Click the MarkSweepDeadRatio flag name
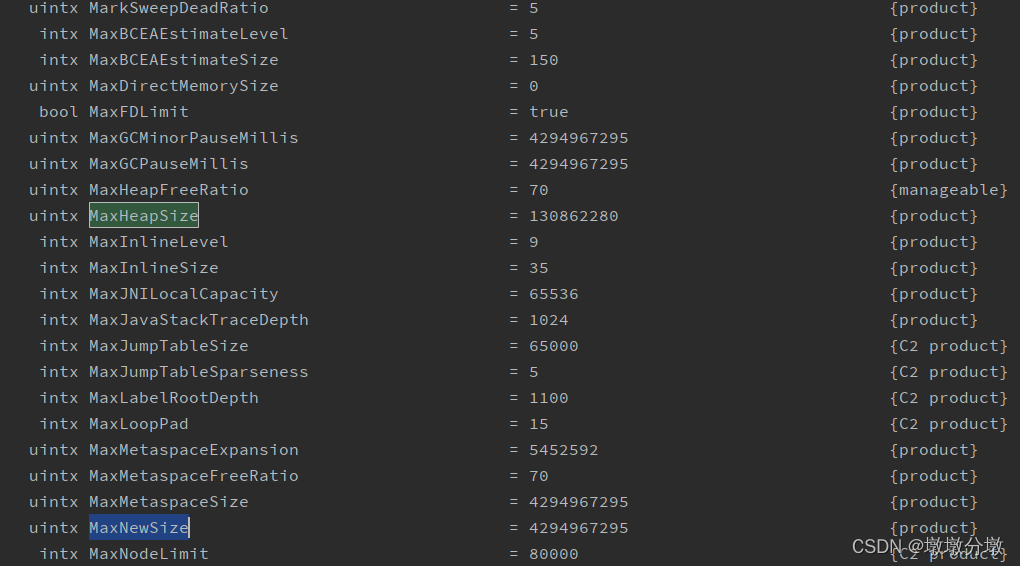Viewport: 1020px width, 566px height. pos(179,8)
